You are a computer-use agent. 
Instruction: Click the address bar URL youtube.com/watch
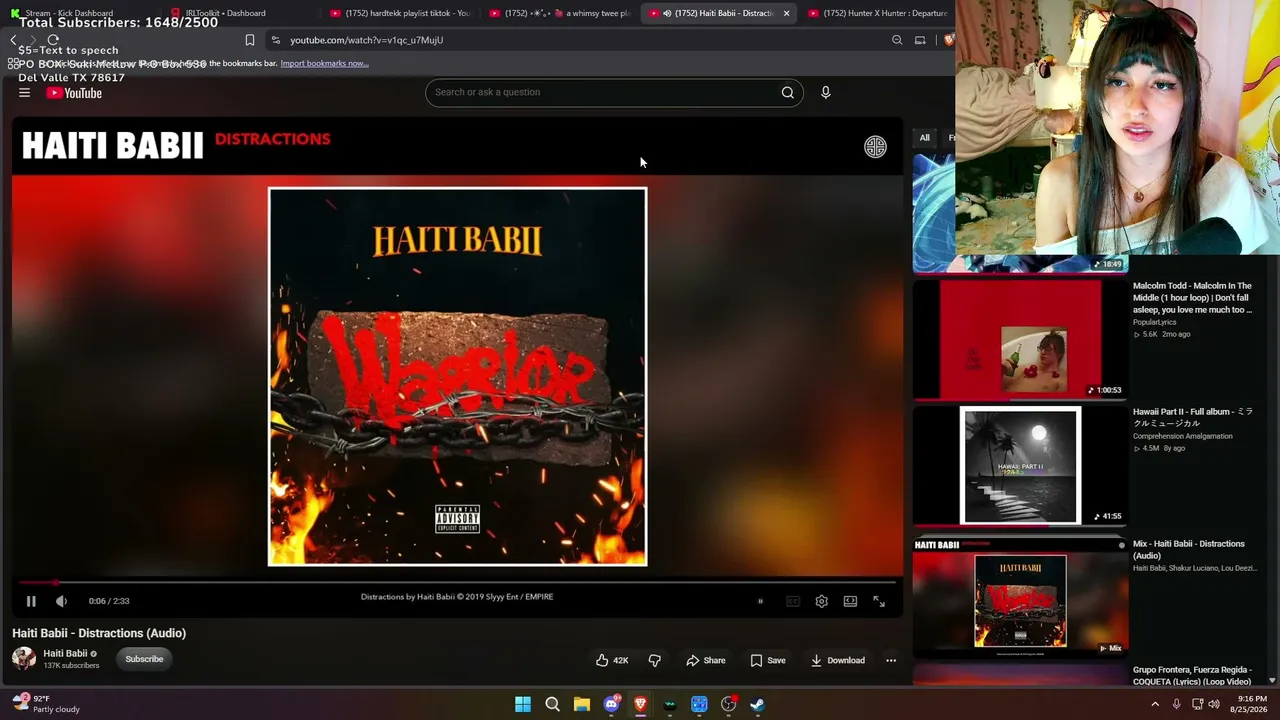tap(366, 40)
